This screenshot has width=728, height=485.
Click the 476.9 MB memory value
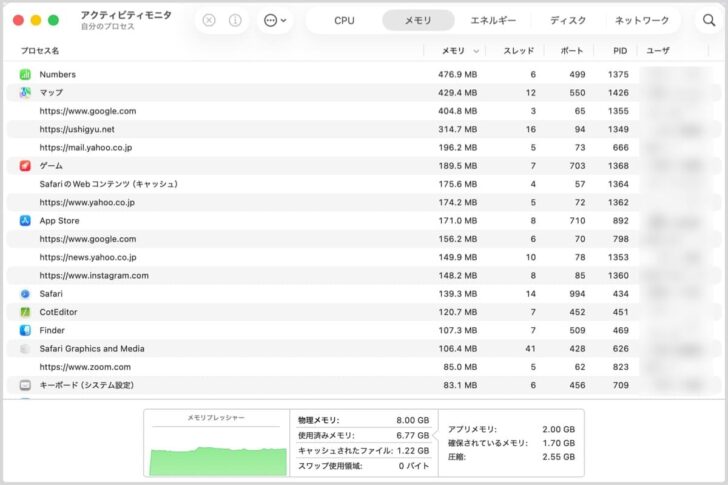tap(458, 74)
